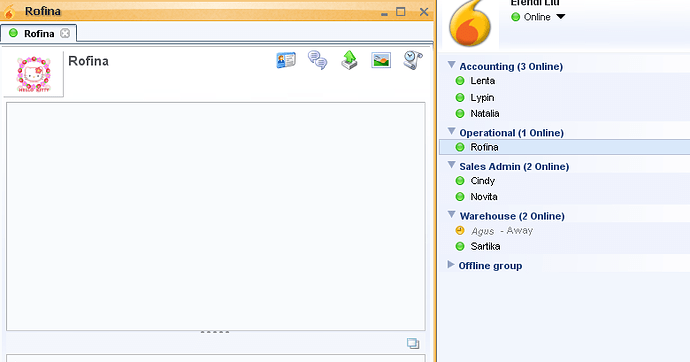Select the Rofina chat tab

(x=39, y=33)
